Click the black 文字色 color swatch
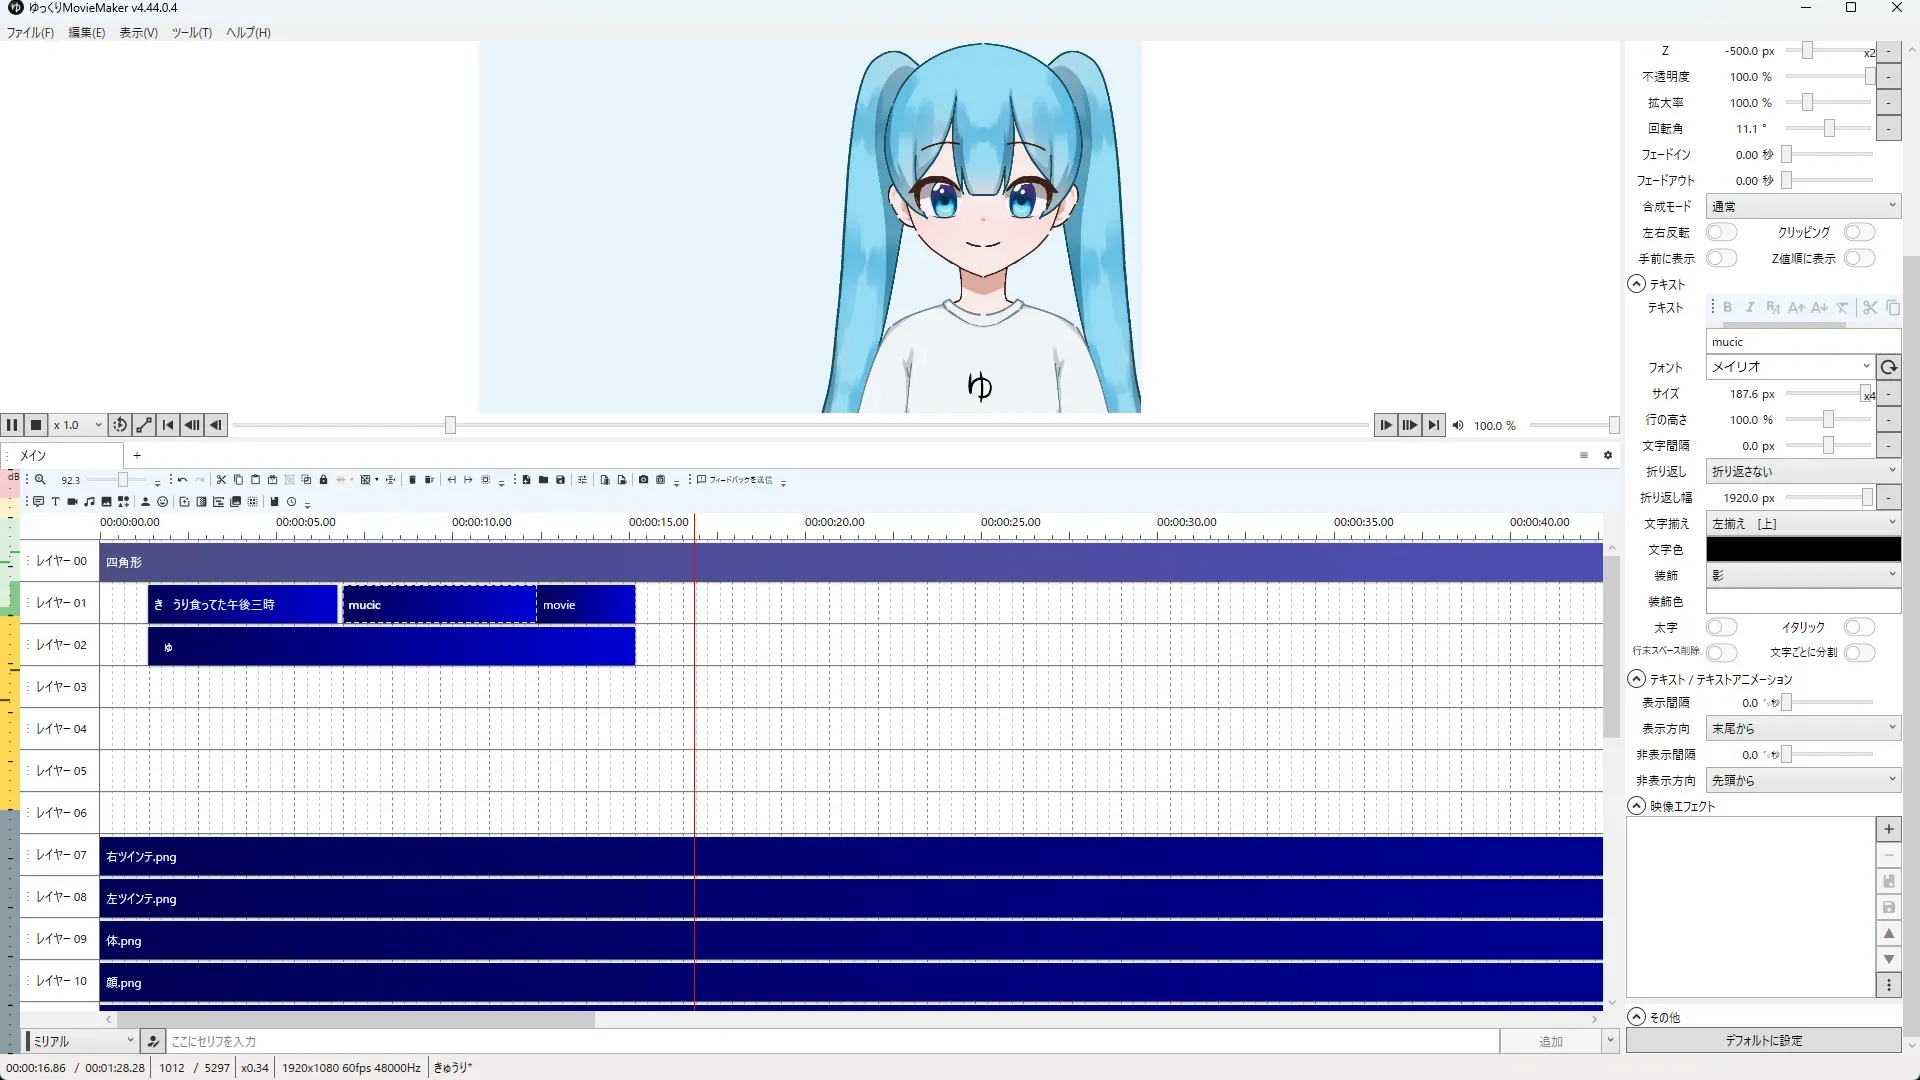The height and width of the screenshot is (1080, 1920). click(x=1802, y=549)
